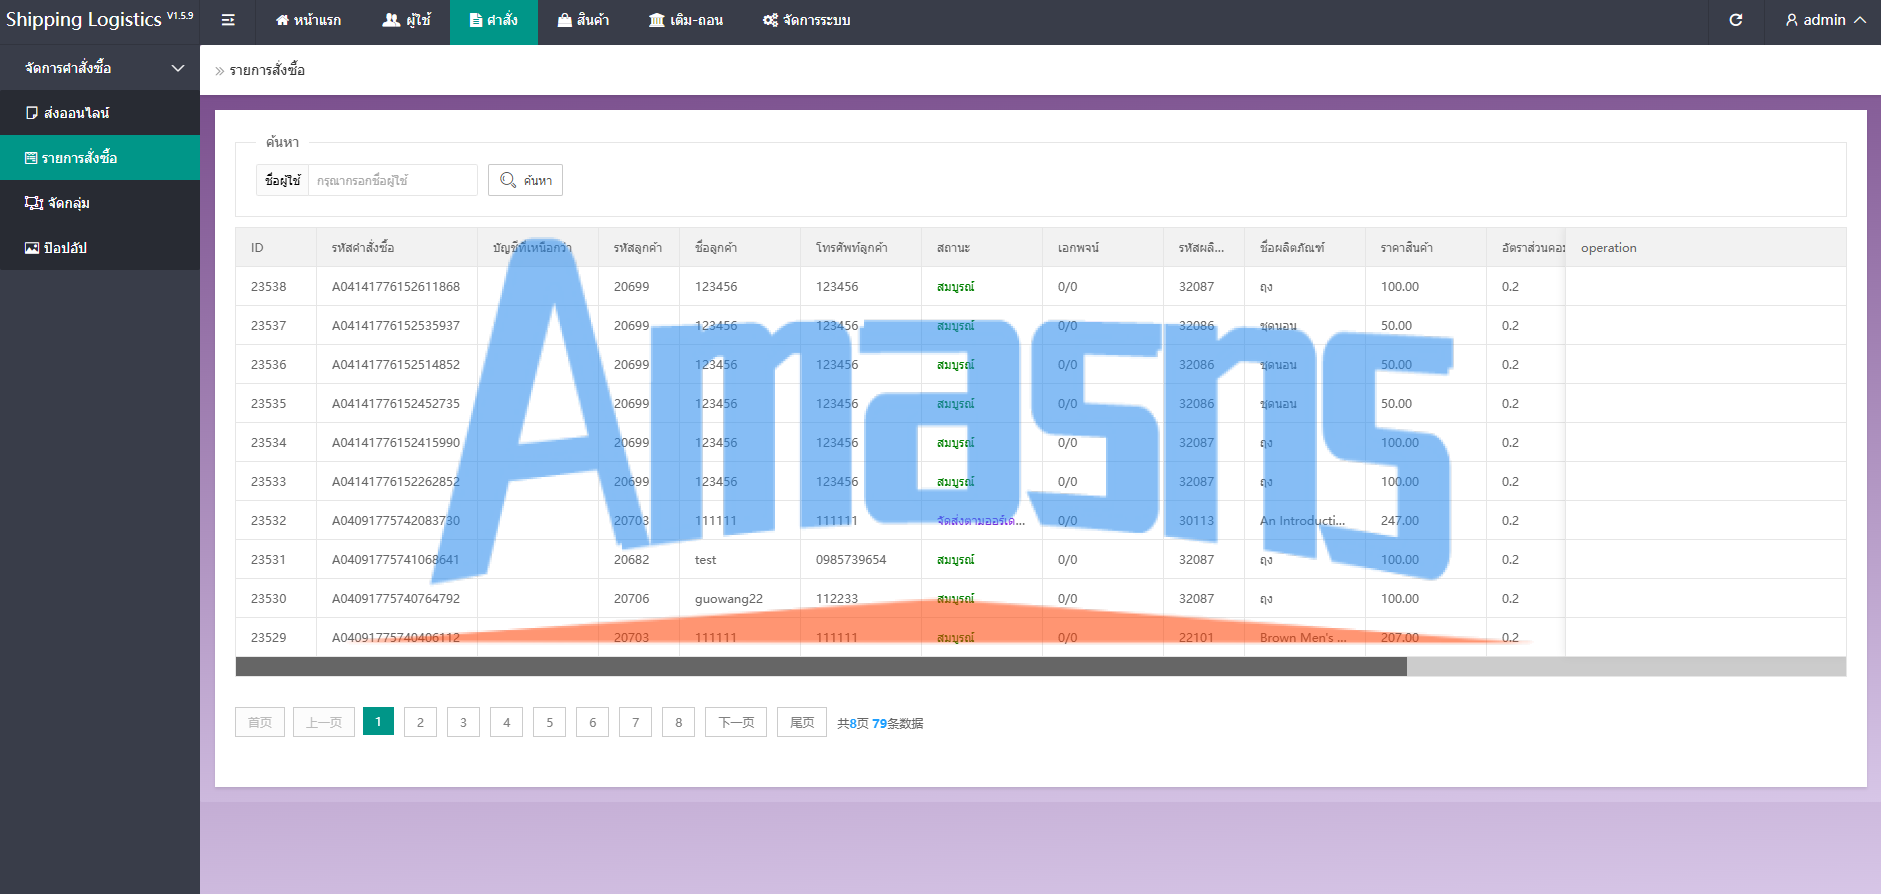Go to page 8
Image resolution: width=1881 pixels, height=894 pixels.
pos(678,722)
